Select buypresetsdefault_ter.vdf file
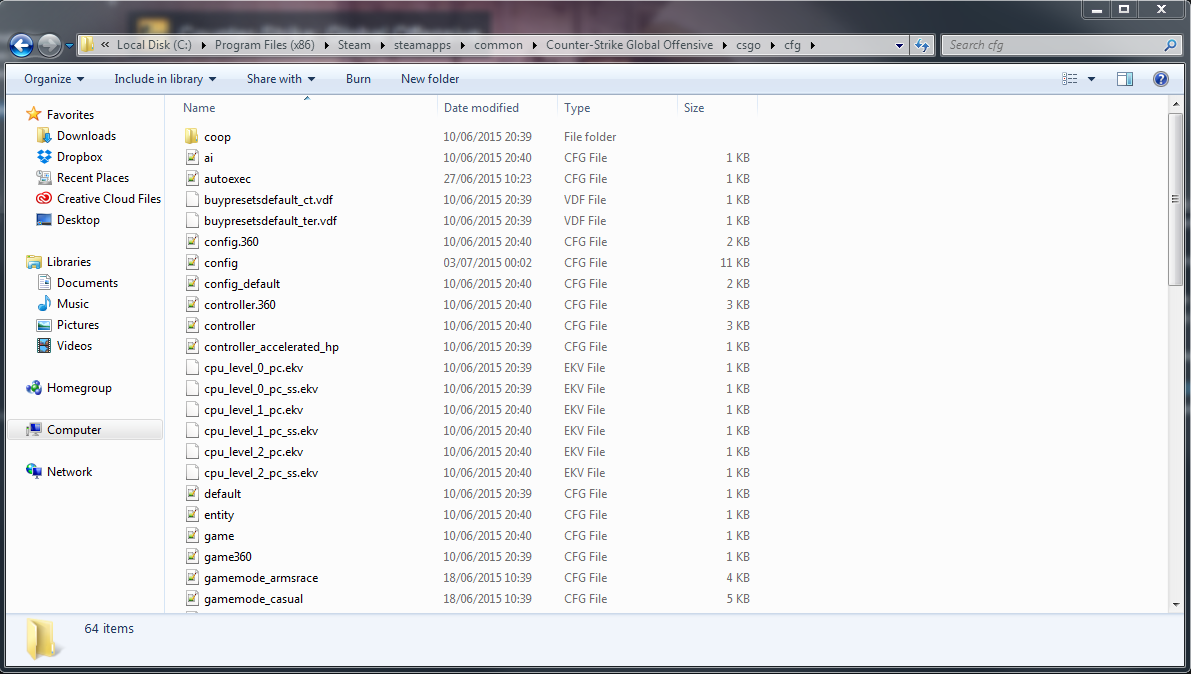 coord(270,221)
